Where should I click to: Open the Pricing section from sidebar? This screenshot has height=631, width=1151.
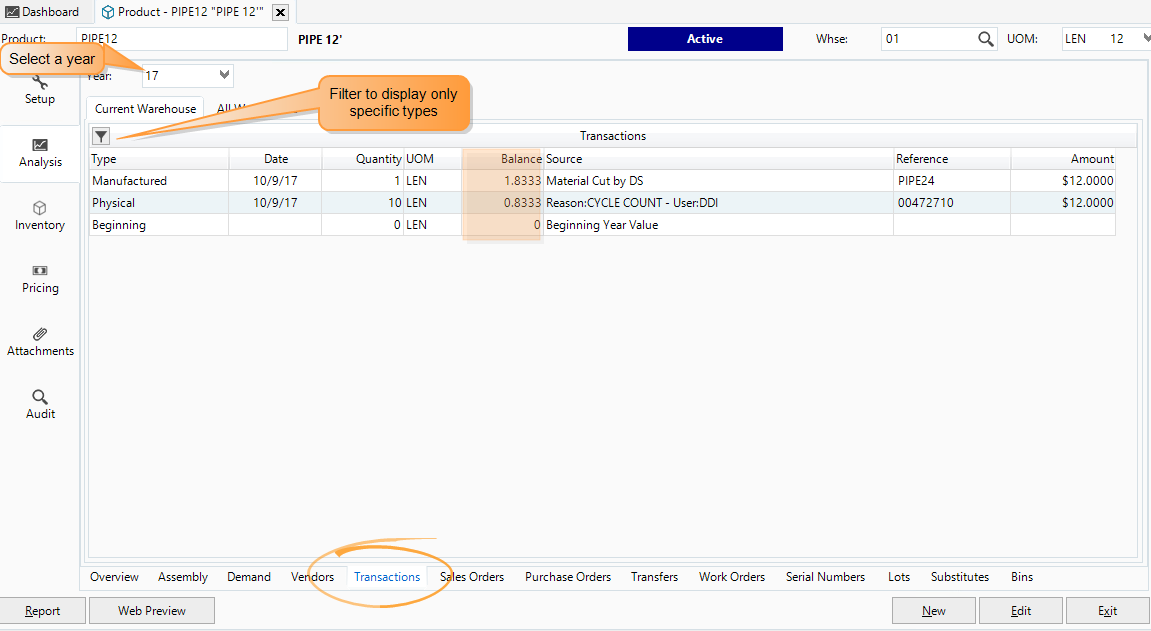pos(40,277)
